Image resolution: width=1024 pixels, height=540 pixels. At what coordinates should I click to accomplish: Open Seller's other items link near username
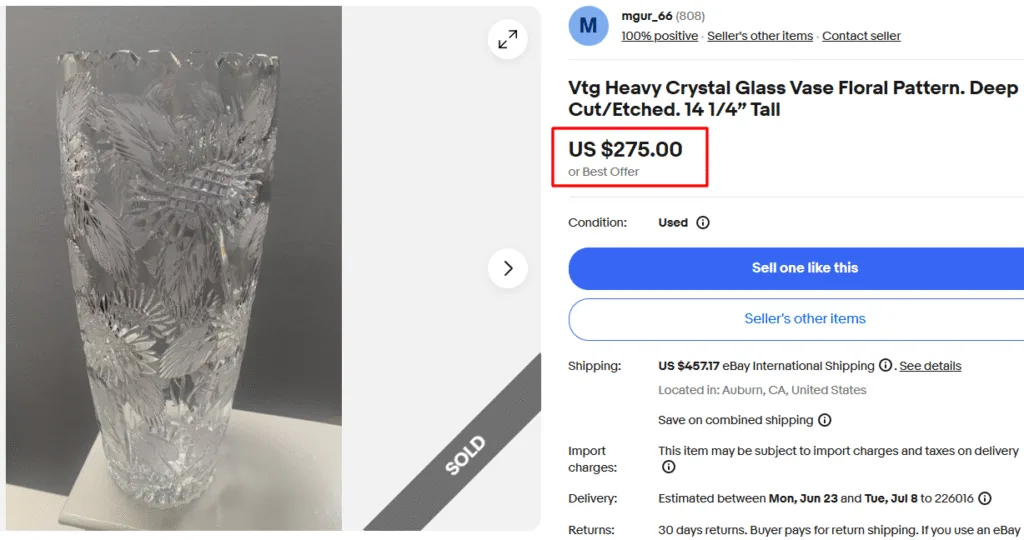pyautogui.click(x=760, y=36)
